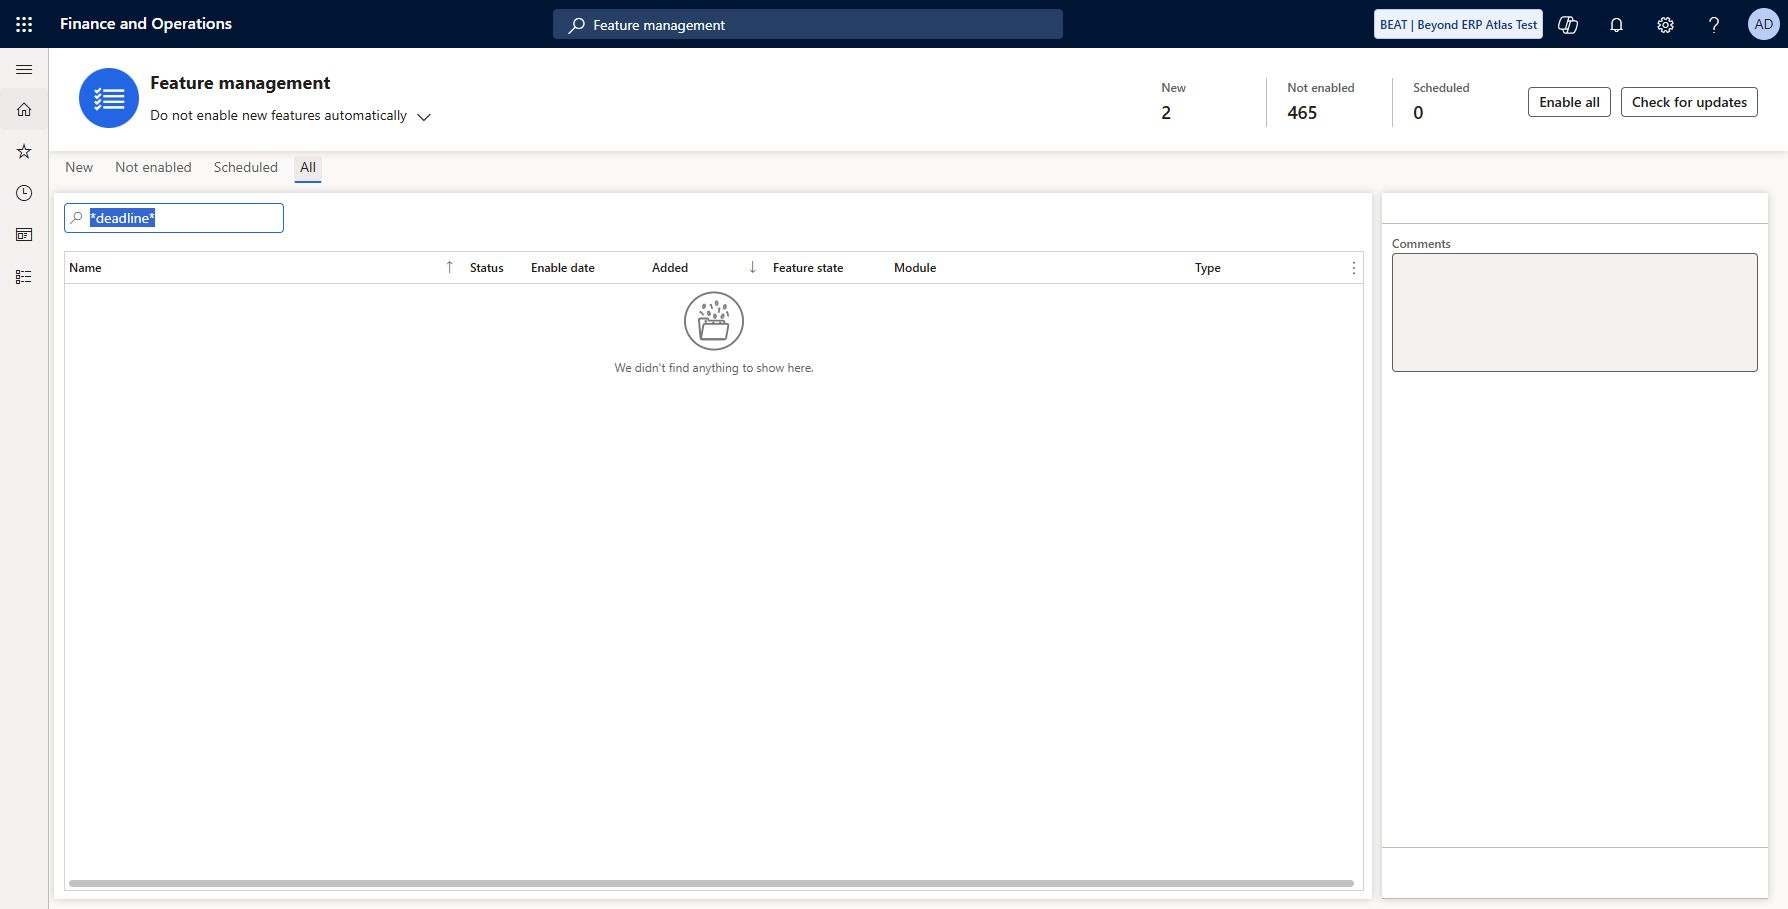This screenshot has width=1788, height=909.
Task: Open the Settings gear in the header
Action: (1665, 25)
